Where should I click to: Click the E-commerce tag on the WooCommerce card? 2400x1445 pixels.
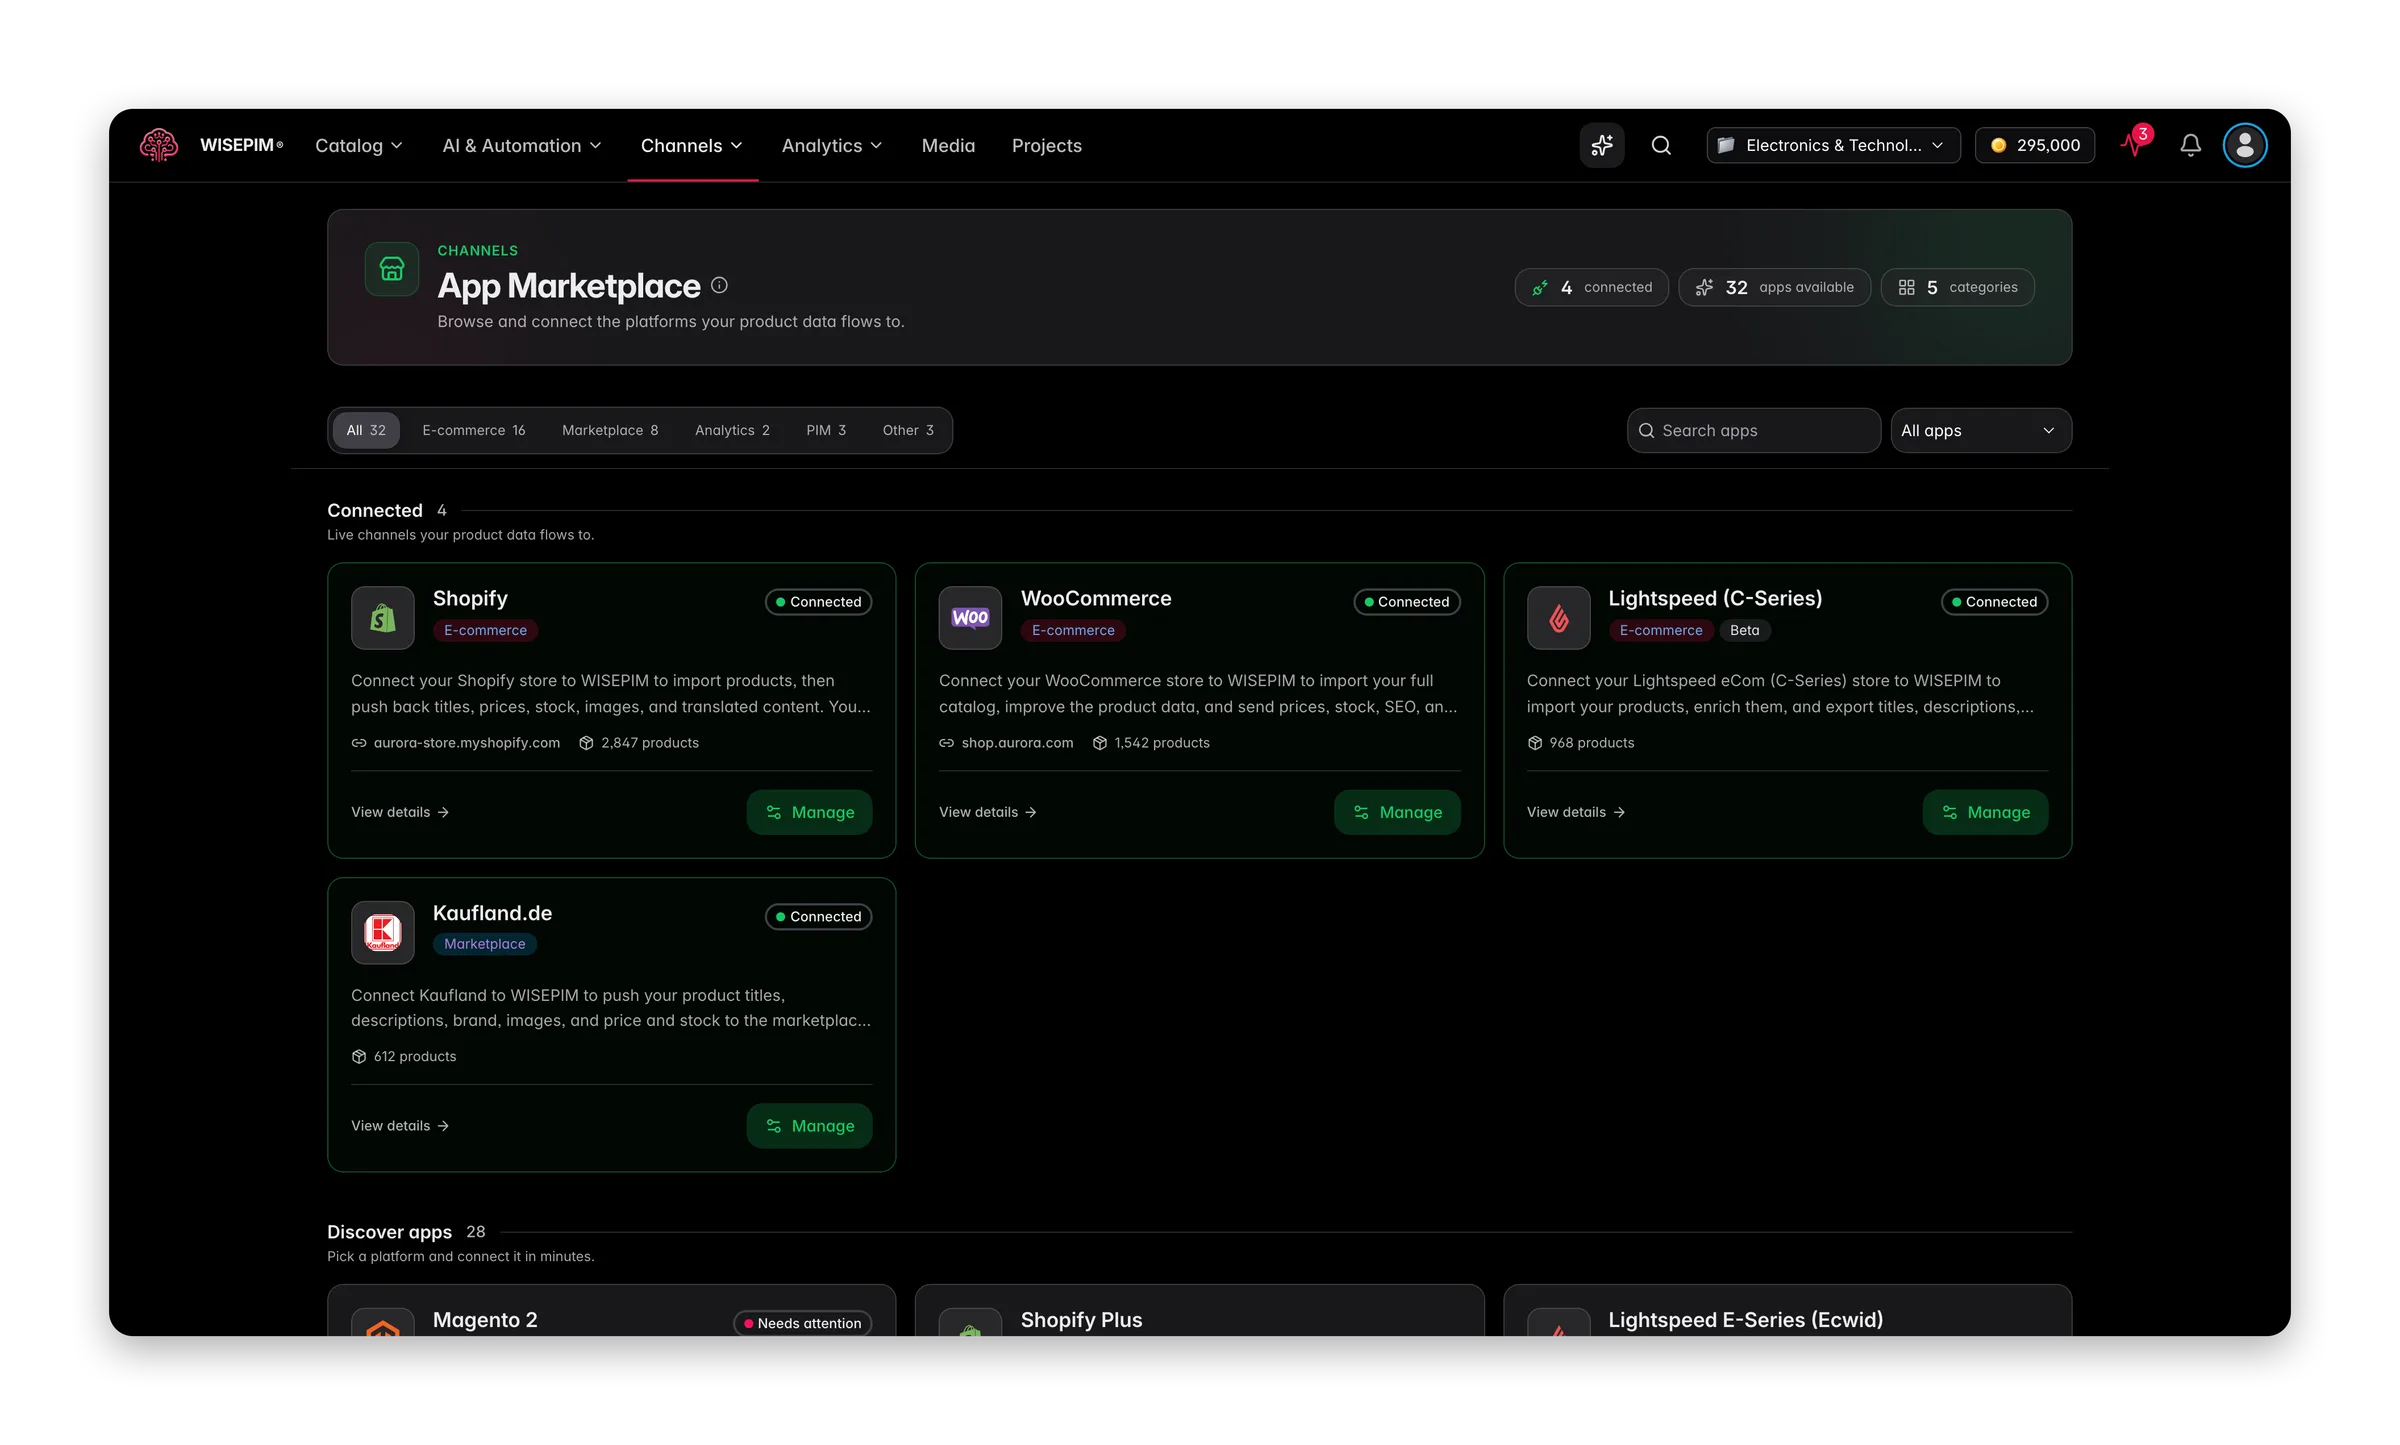[1074, 630]
